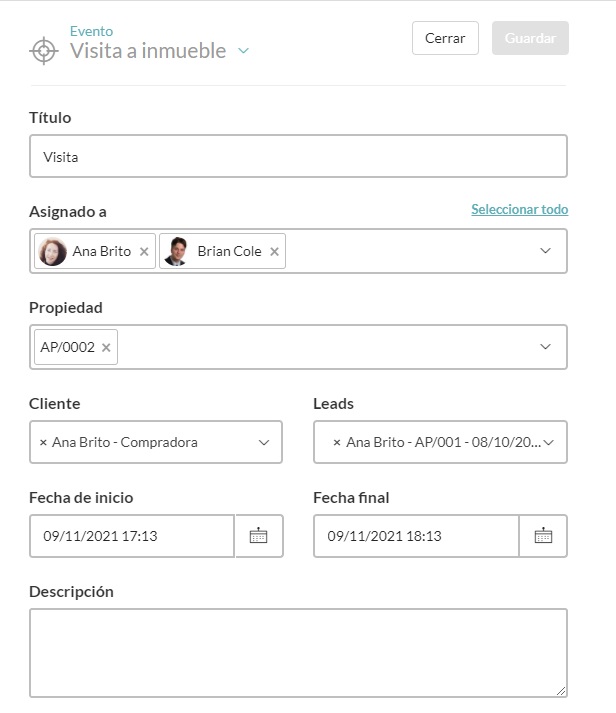Screen dimensions: 616x713
Task: Open the Leads dropdown
Action: tap(548, 442)
